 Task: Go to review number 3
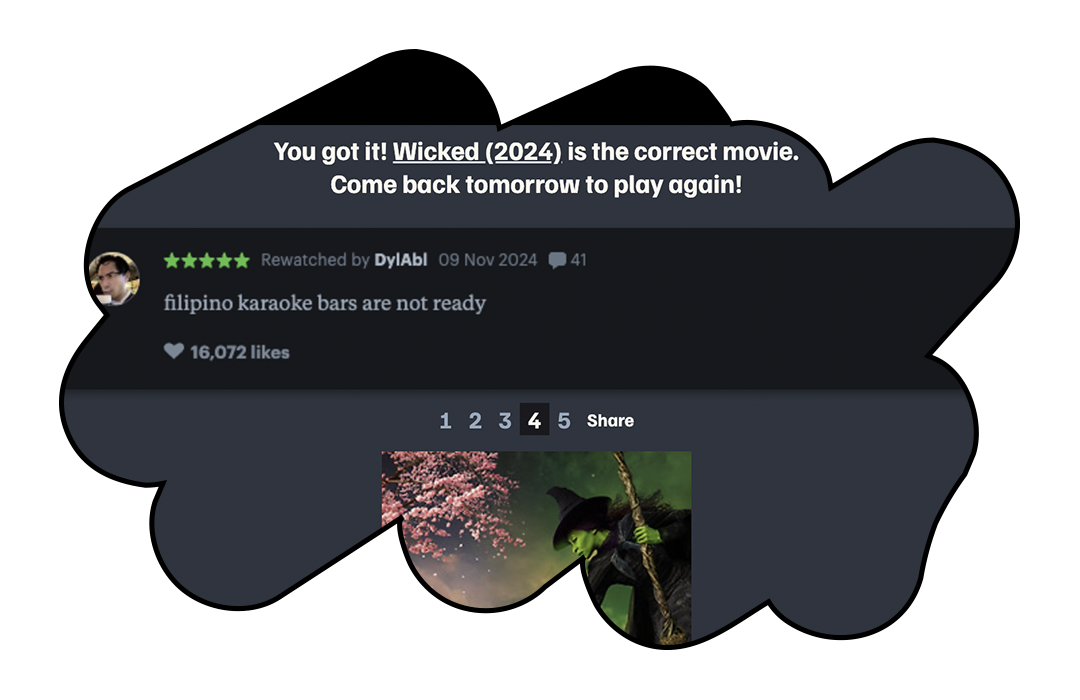tap(505, 420)
